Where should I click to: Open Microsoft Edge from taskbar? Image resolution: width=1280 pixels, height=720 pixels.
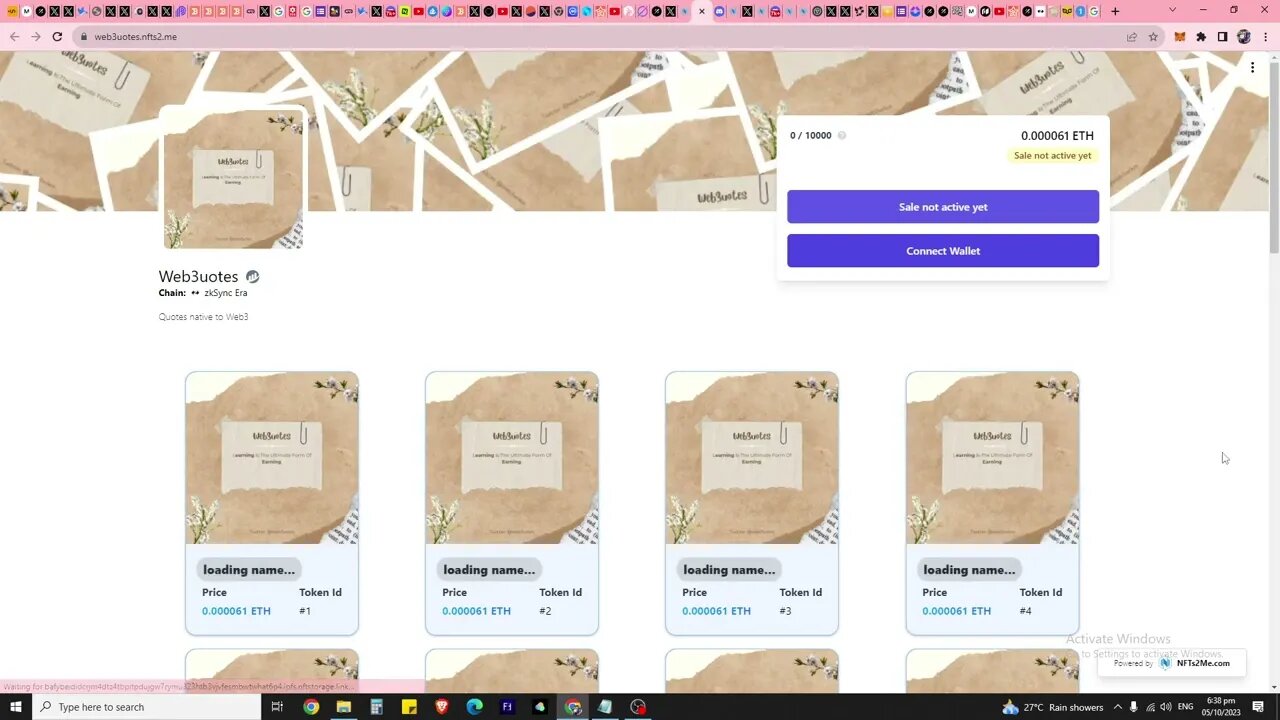tap(474, 707)
